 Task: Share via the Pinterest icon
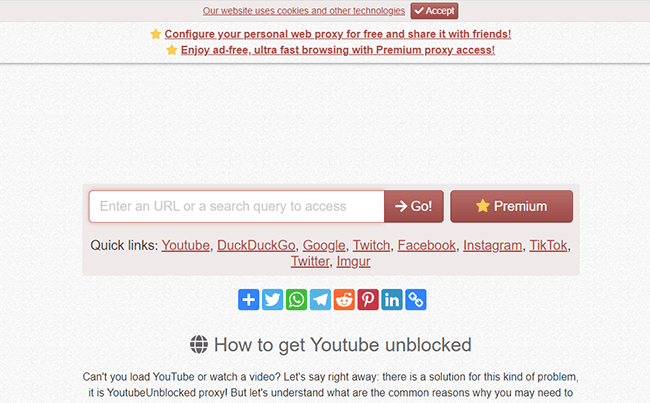368,299
